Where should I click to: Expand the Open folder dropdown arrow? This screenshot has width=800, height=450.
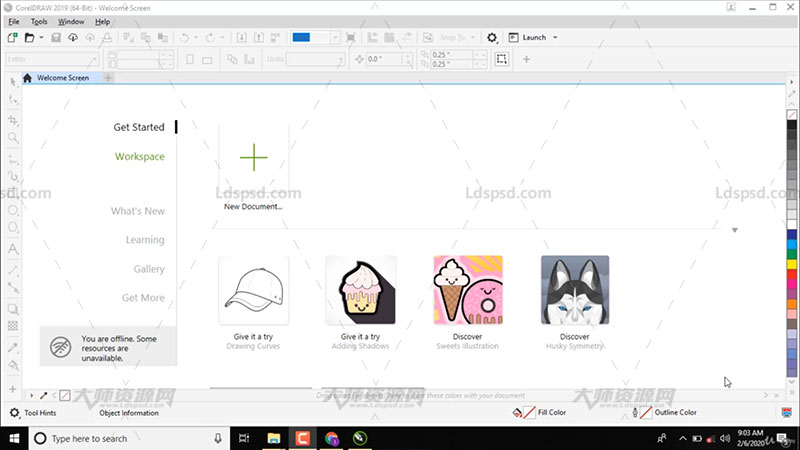[41, 37]
